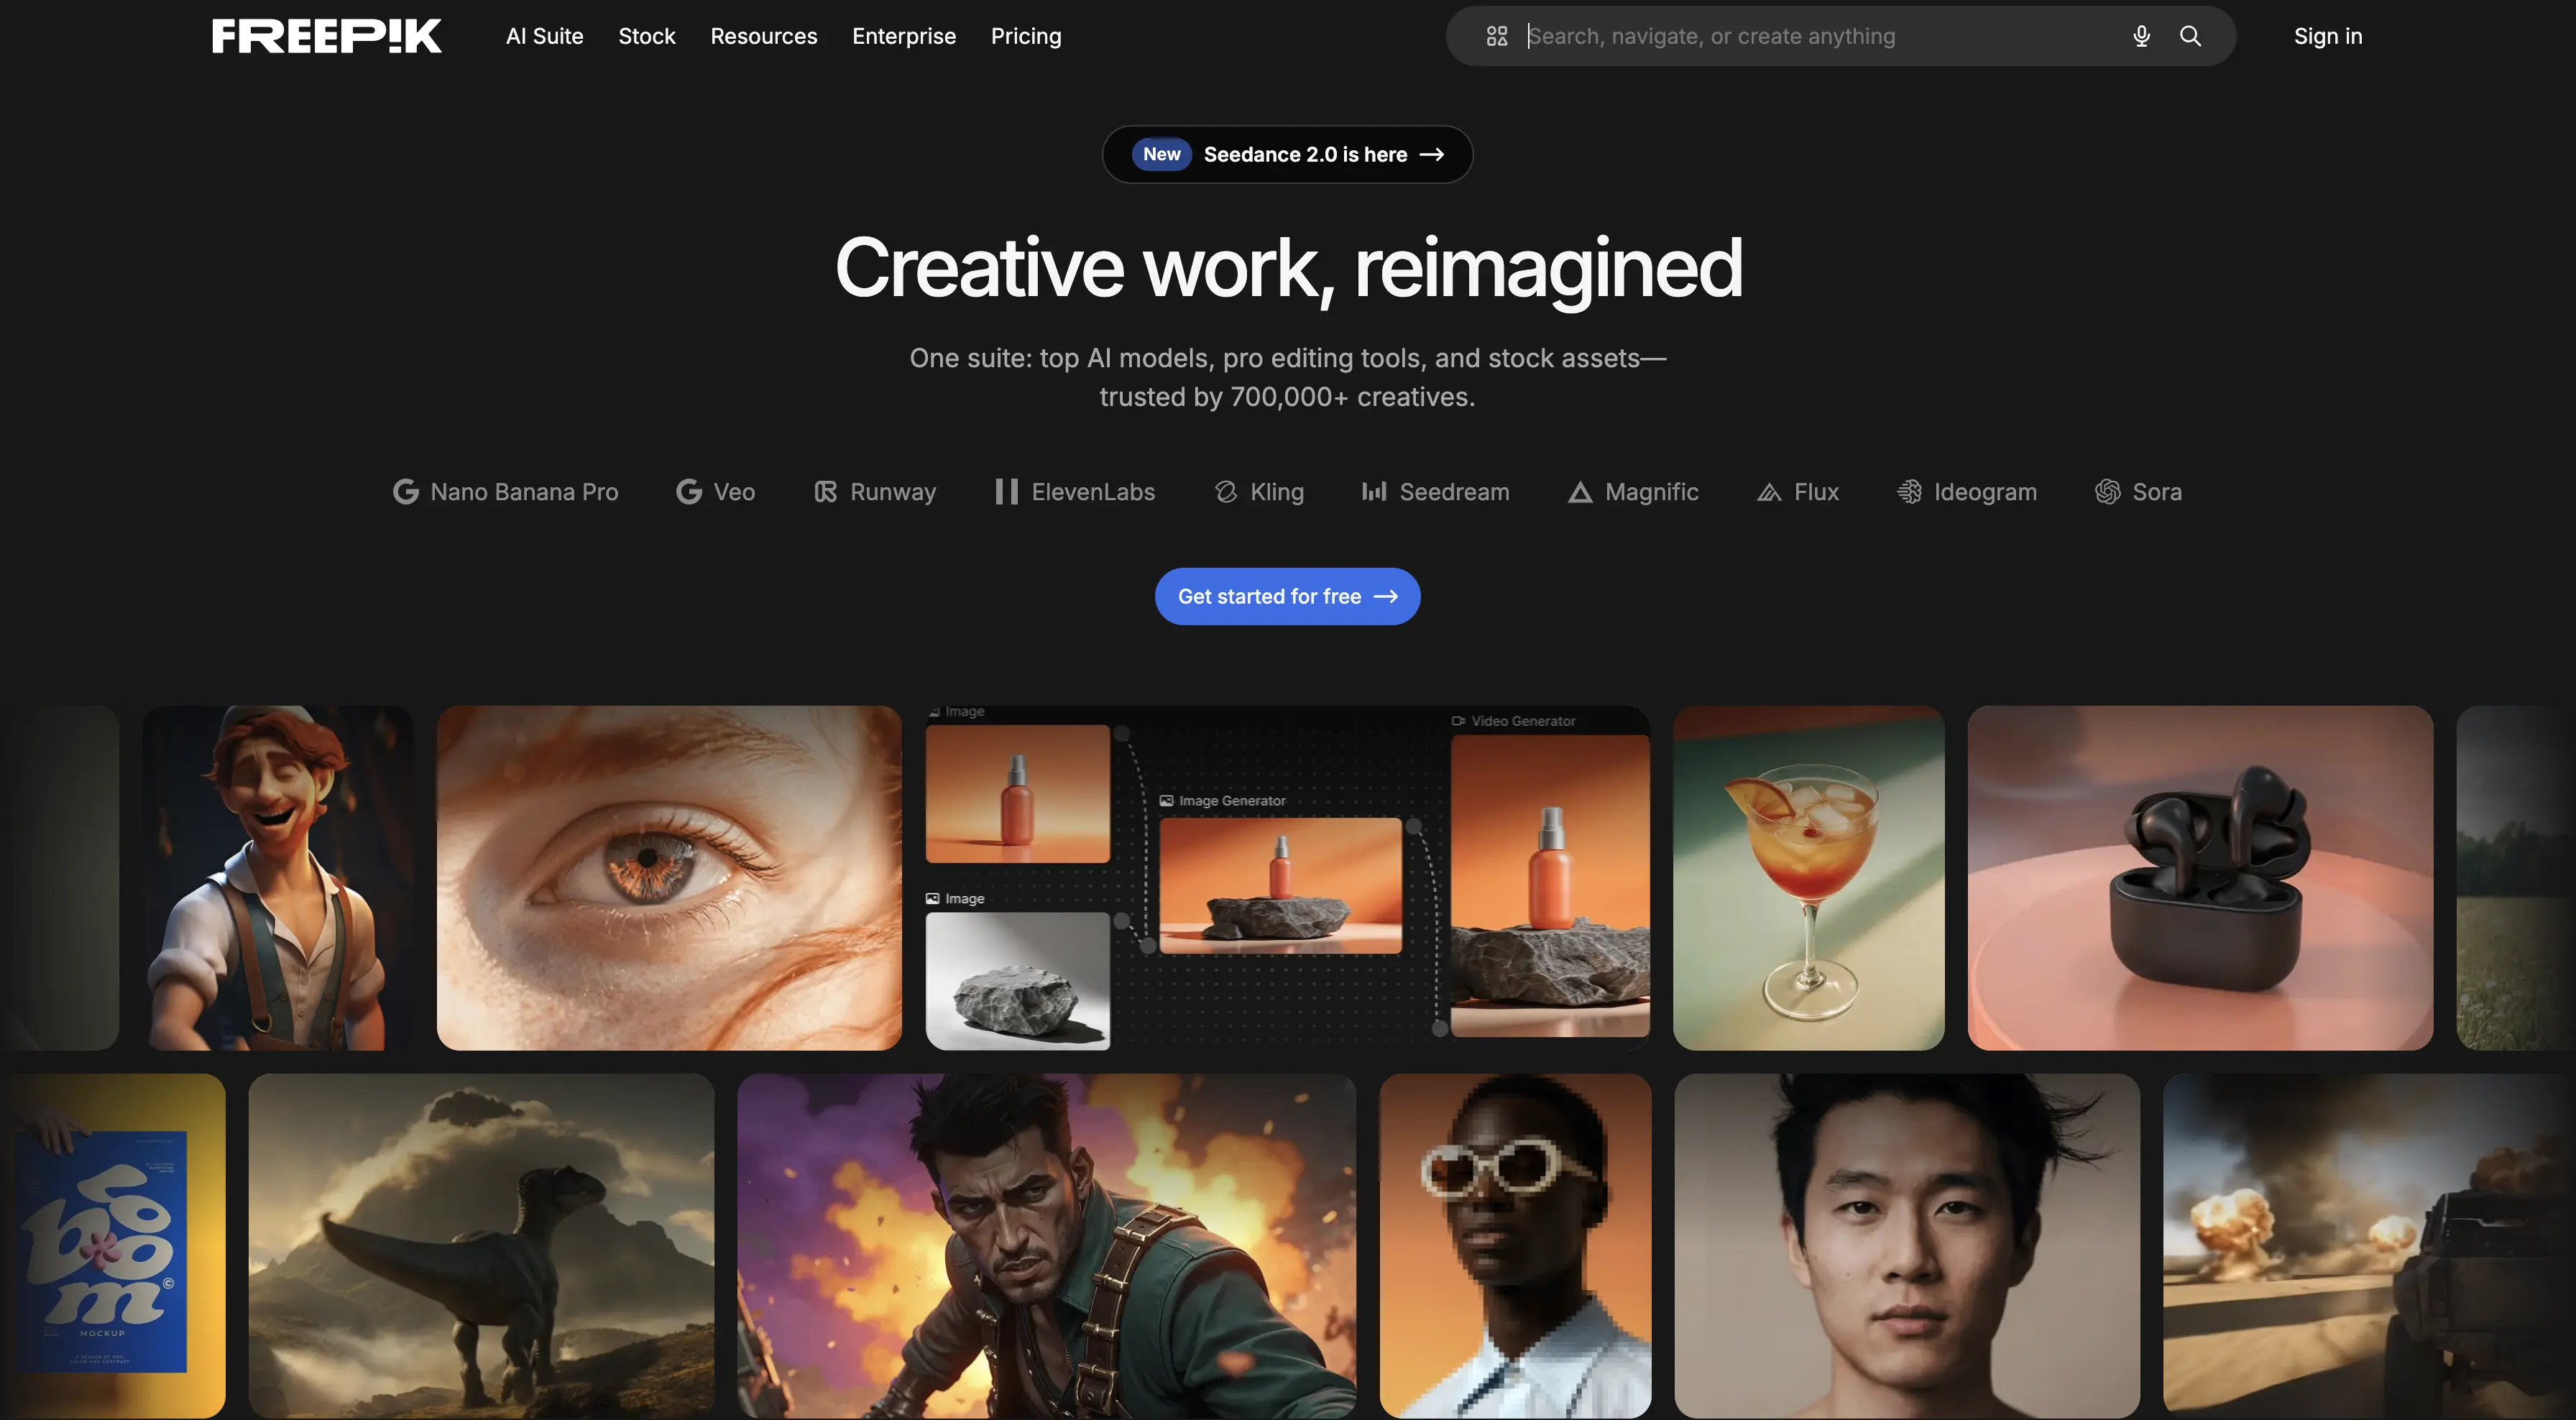Open the AI Suite menu
The height and width of the screenshot is (1420, 2576).
pos(544,36)
